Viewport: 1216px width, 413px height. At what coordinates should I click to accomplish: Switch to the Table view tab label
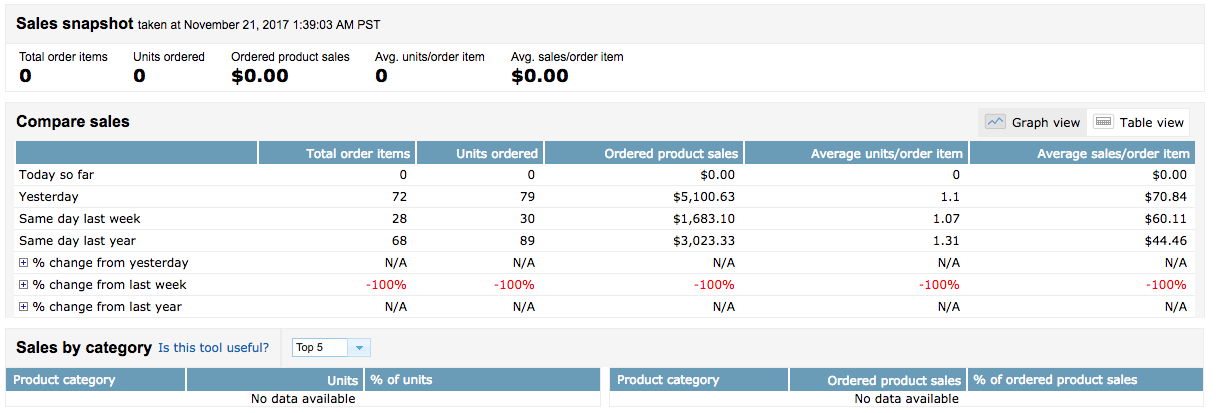point(1152,123)
